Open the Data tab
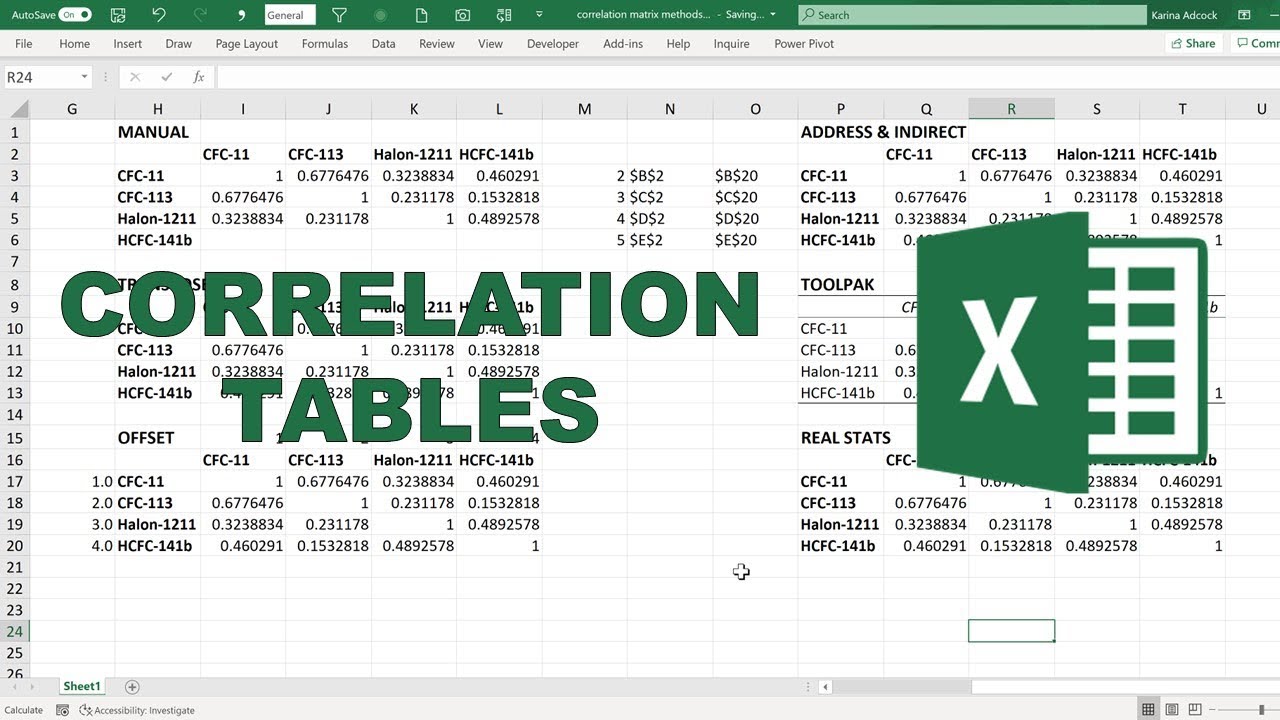 (383, 44)
